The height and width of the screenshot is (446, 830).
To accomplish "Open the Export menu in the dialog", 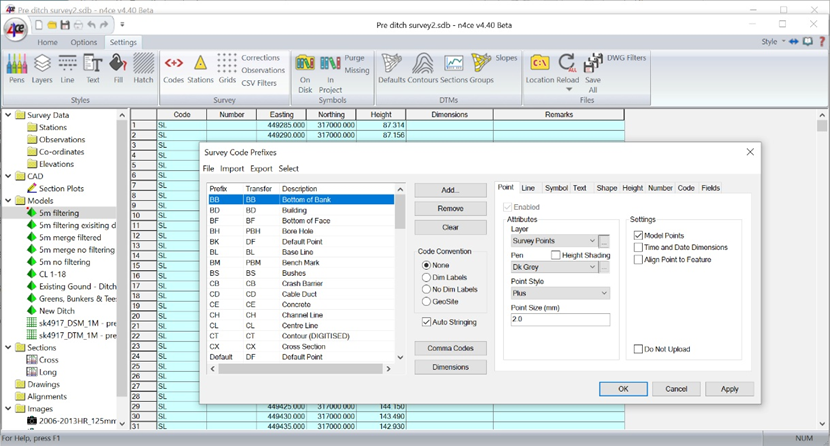I will click(x=261, y=168).
